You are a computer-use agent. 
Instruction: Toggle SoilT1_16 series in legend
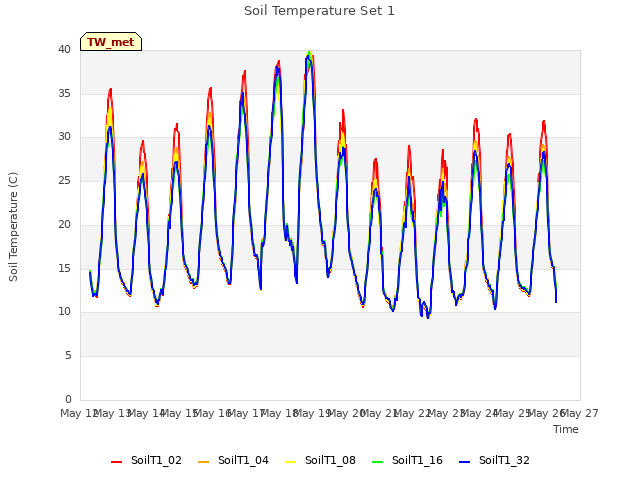coord(407,460)
